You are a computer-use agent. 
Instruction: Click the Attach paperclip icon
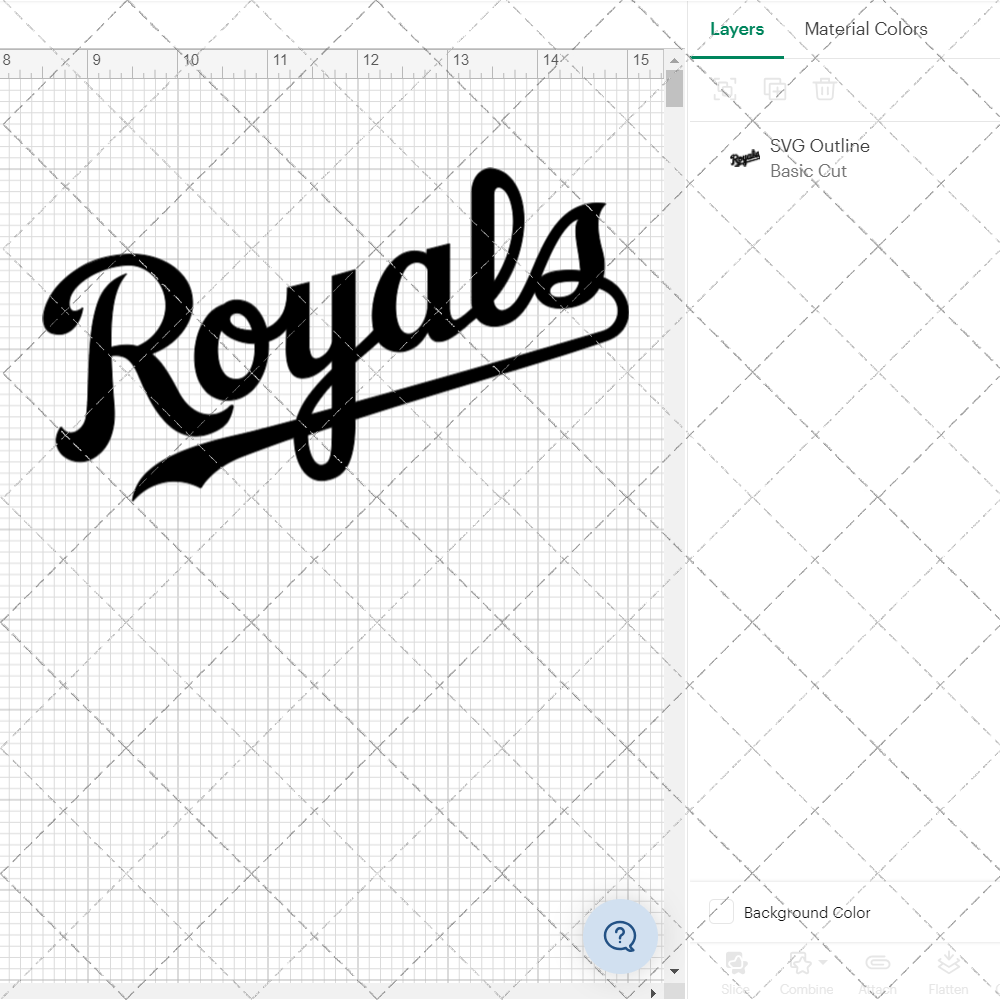point(877,963)
